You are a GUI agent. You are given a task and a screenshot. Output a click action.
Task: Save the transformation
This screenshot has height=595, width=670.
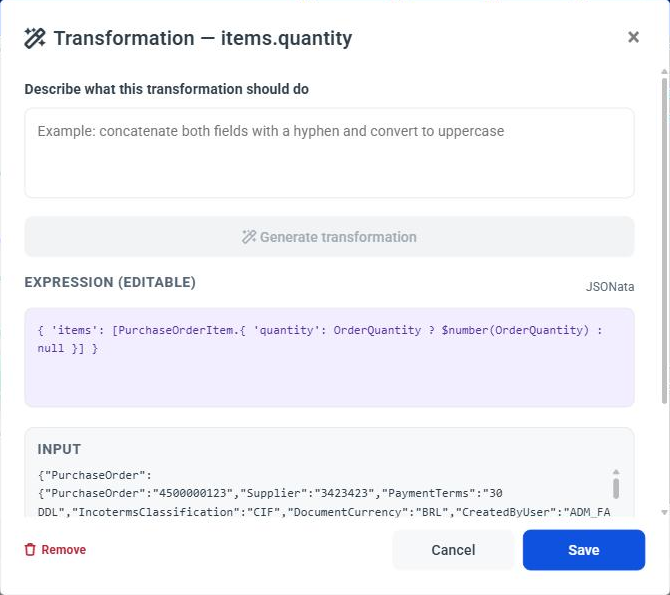[x=584, y=550]
